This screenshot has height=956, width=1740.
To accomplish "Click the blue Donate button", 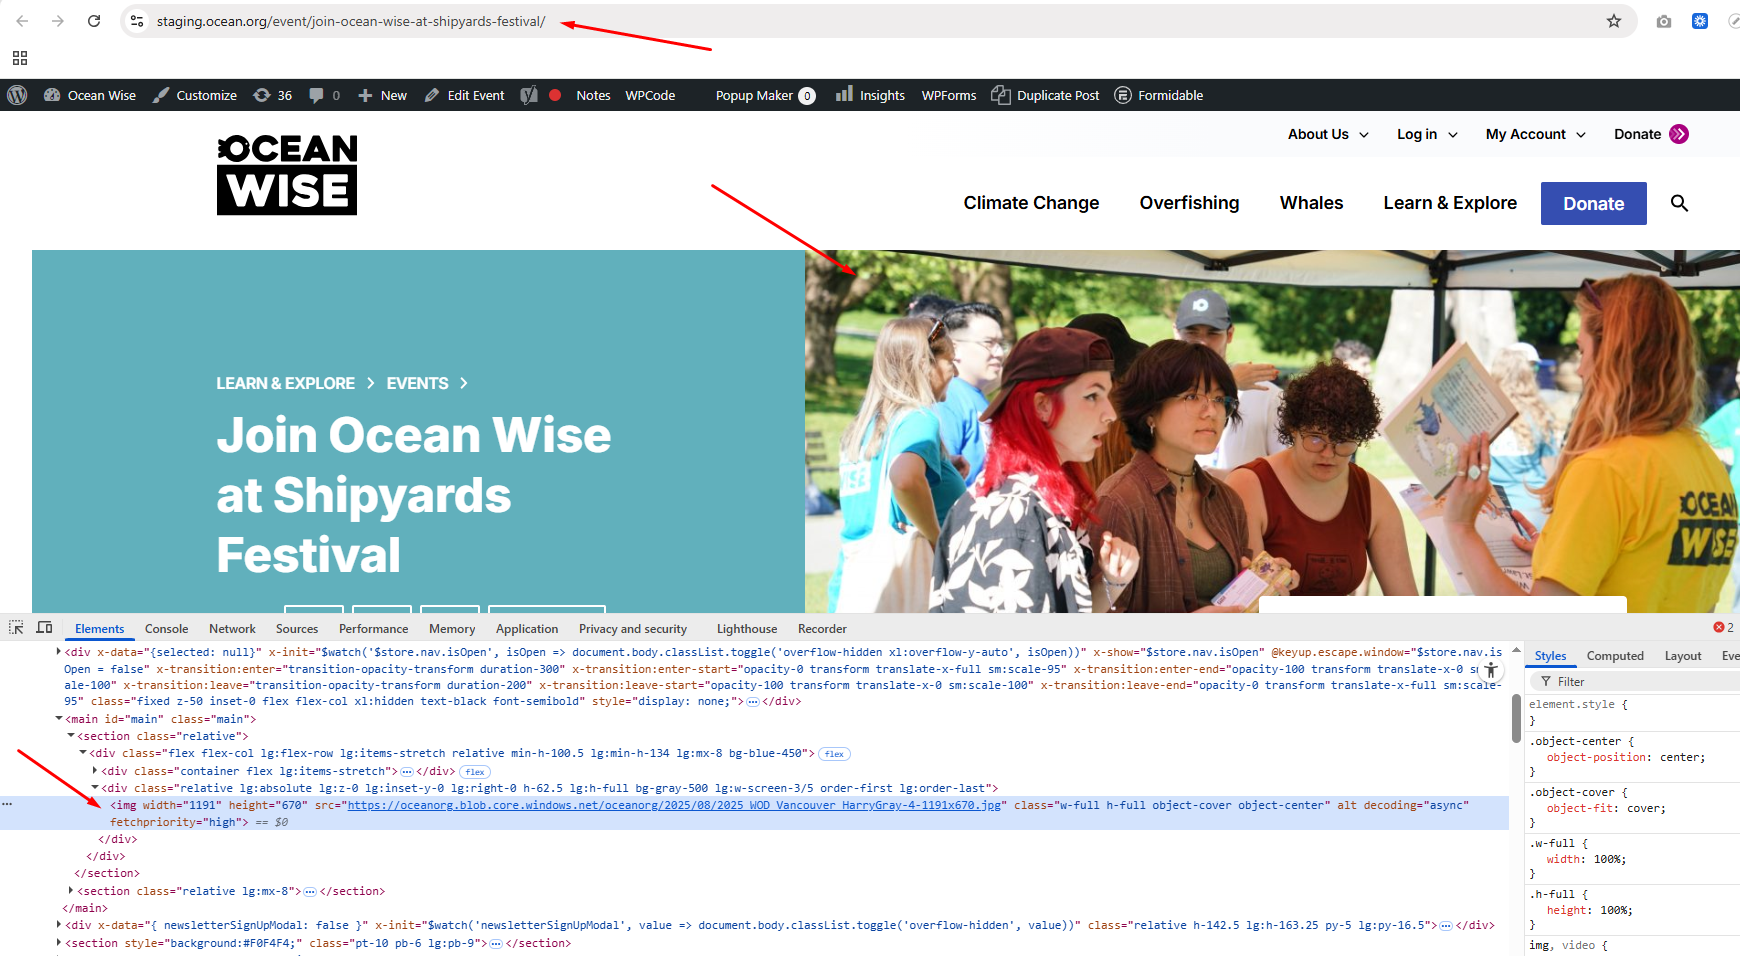I will (x=1593, y=203).
